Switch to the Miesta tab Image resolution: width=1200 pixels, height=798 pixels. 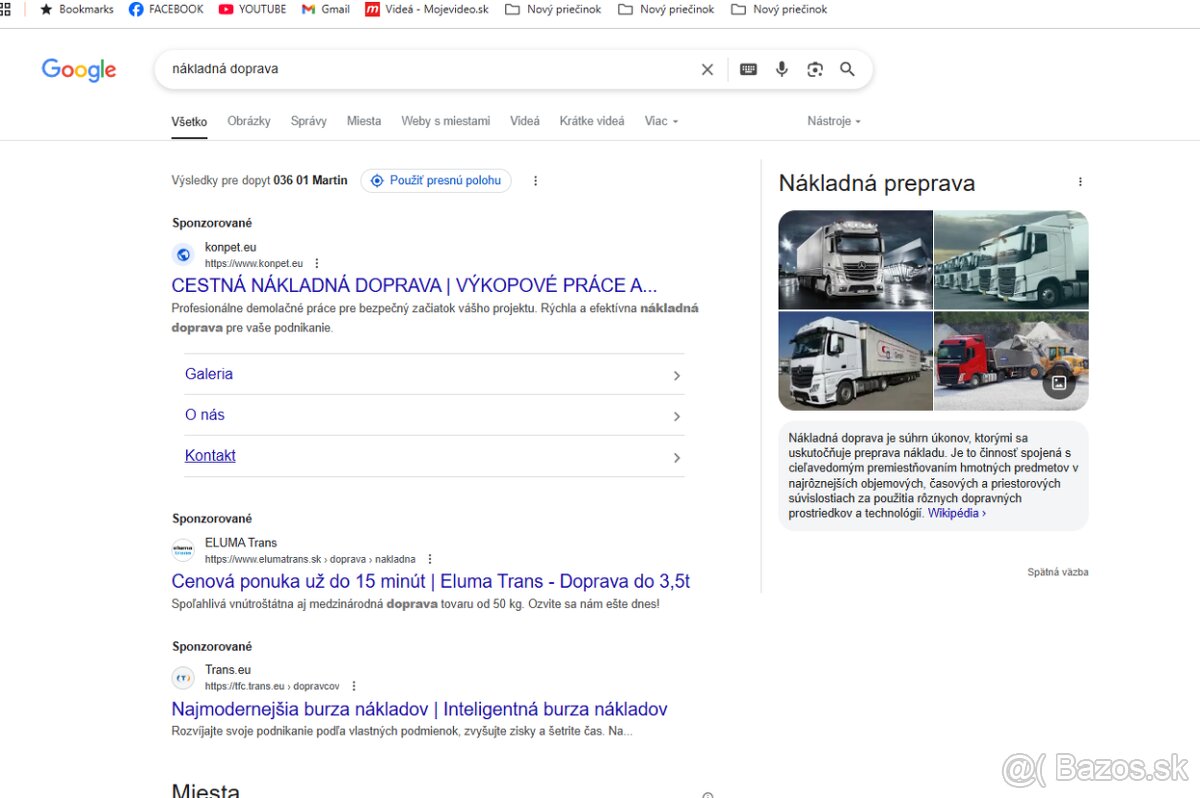[x=364, y=121]
